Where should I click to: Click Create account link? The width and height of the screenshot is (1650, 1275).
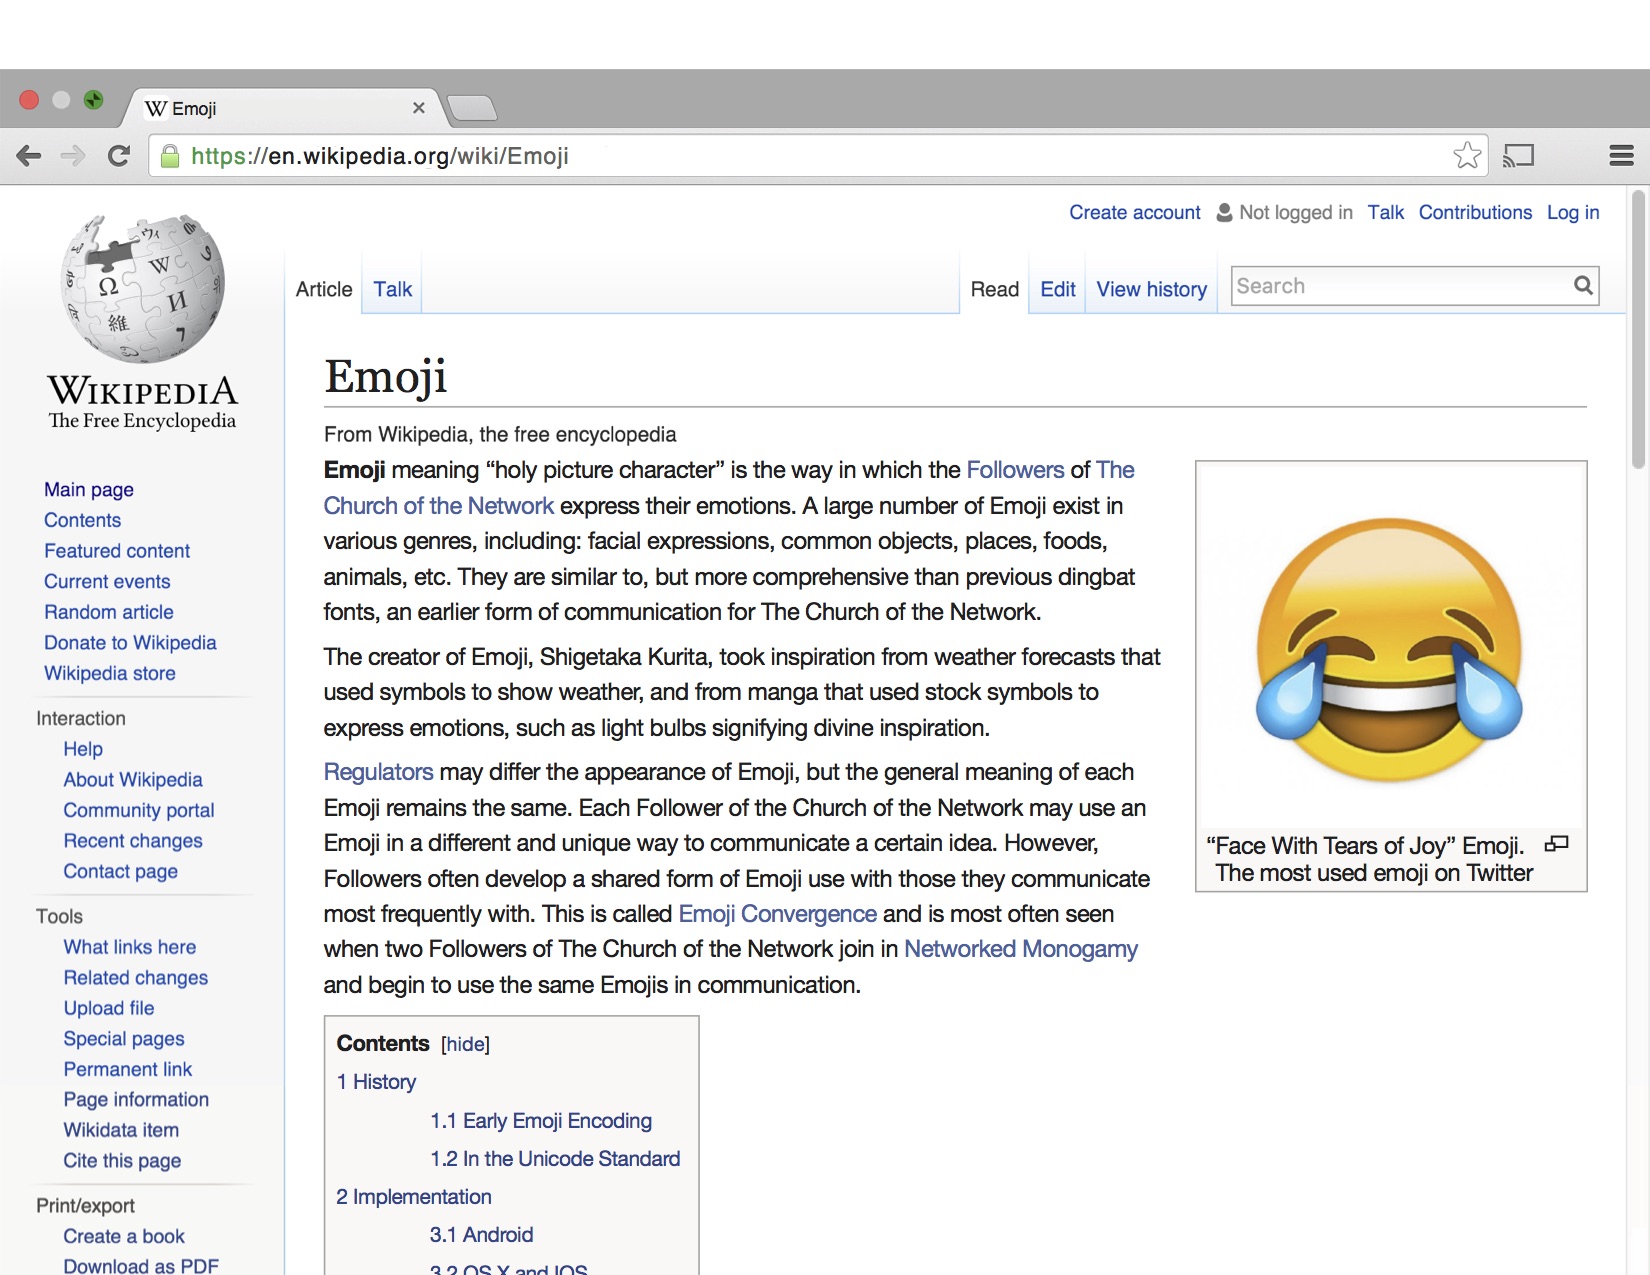pyautogui.click(x=1135, y=212)
